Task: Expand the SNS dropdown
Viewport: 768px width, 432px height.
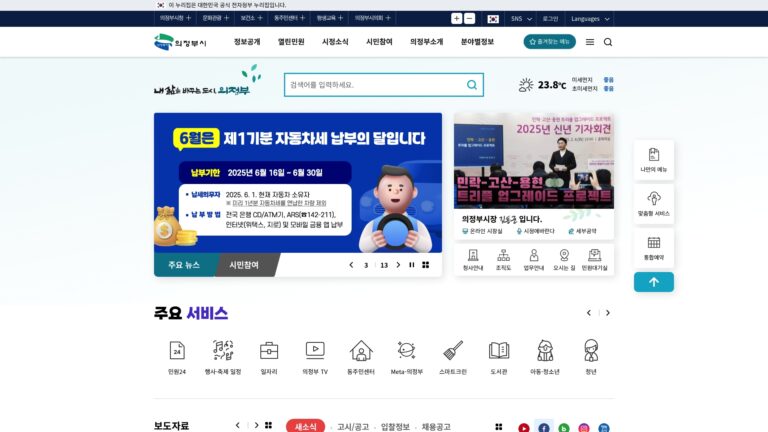Action: (x=521, y=19)
